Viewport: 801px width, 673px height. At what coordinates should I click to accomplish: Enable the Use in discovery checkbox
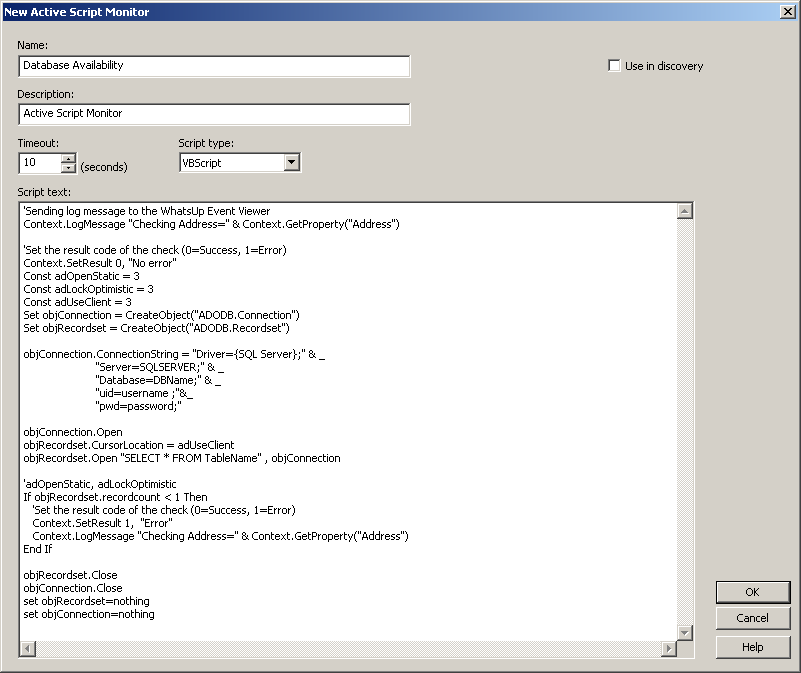click(615, 66)
